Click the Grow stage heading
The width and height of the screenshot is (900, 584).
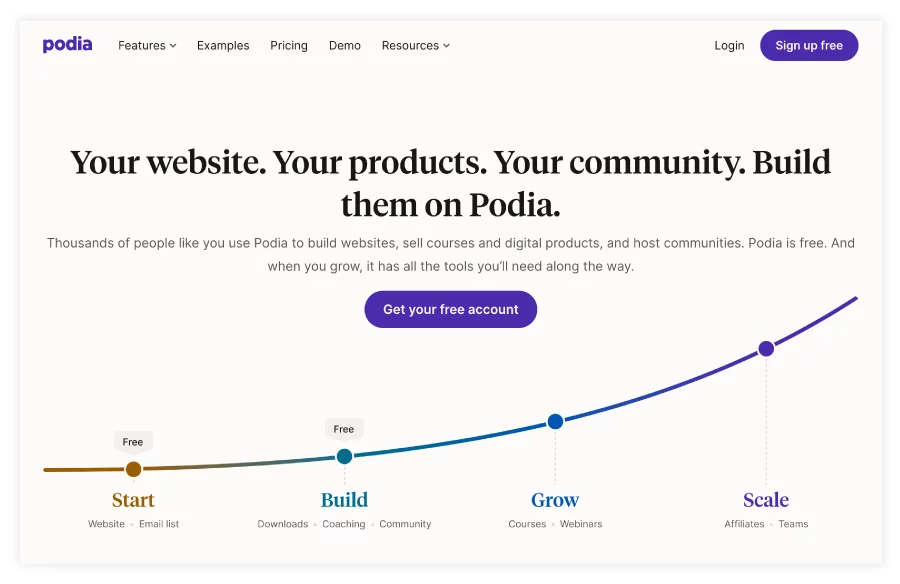pos(555,500)
